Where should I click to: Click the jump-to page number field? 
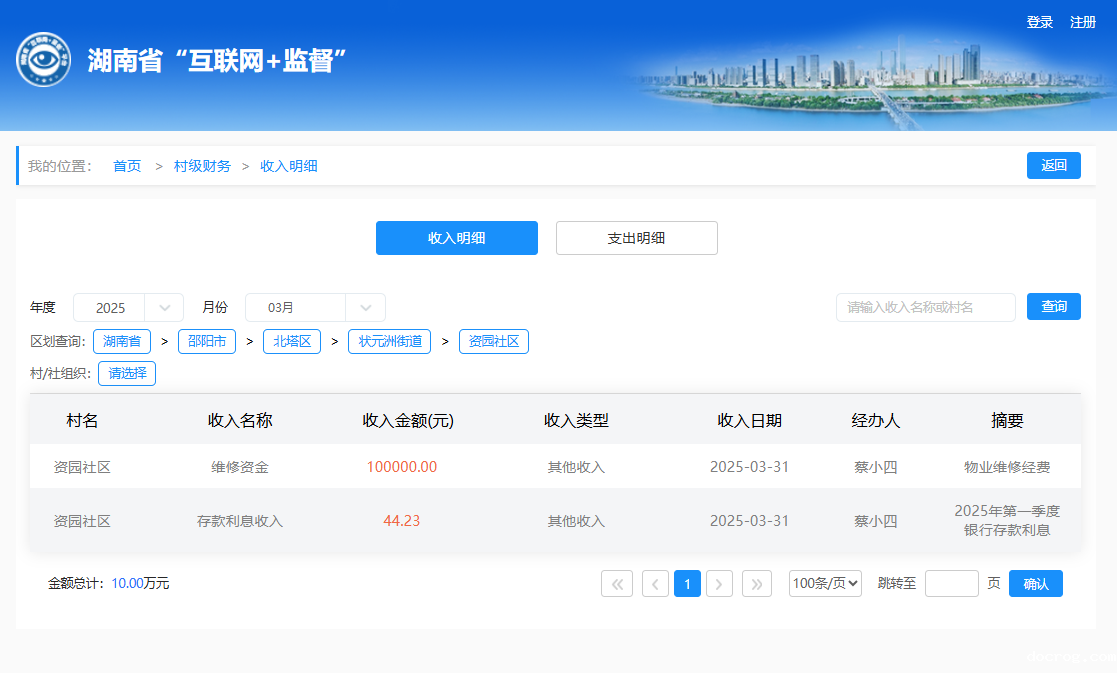click(951, 584)
